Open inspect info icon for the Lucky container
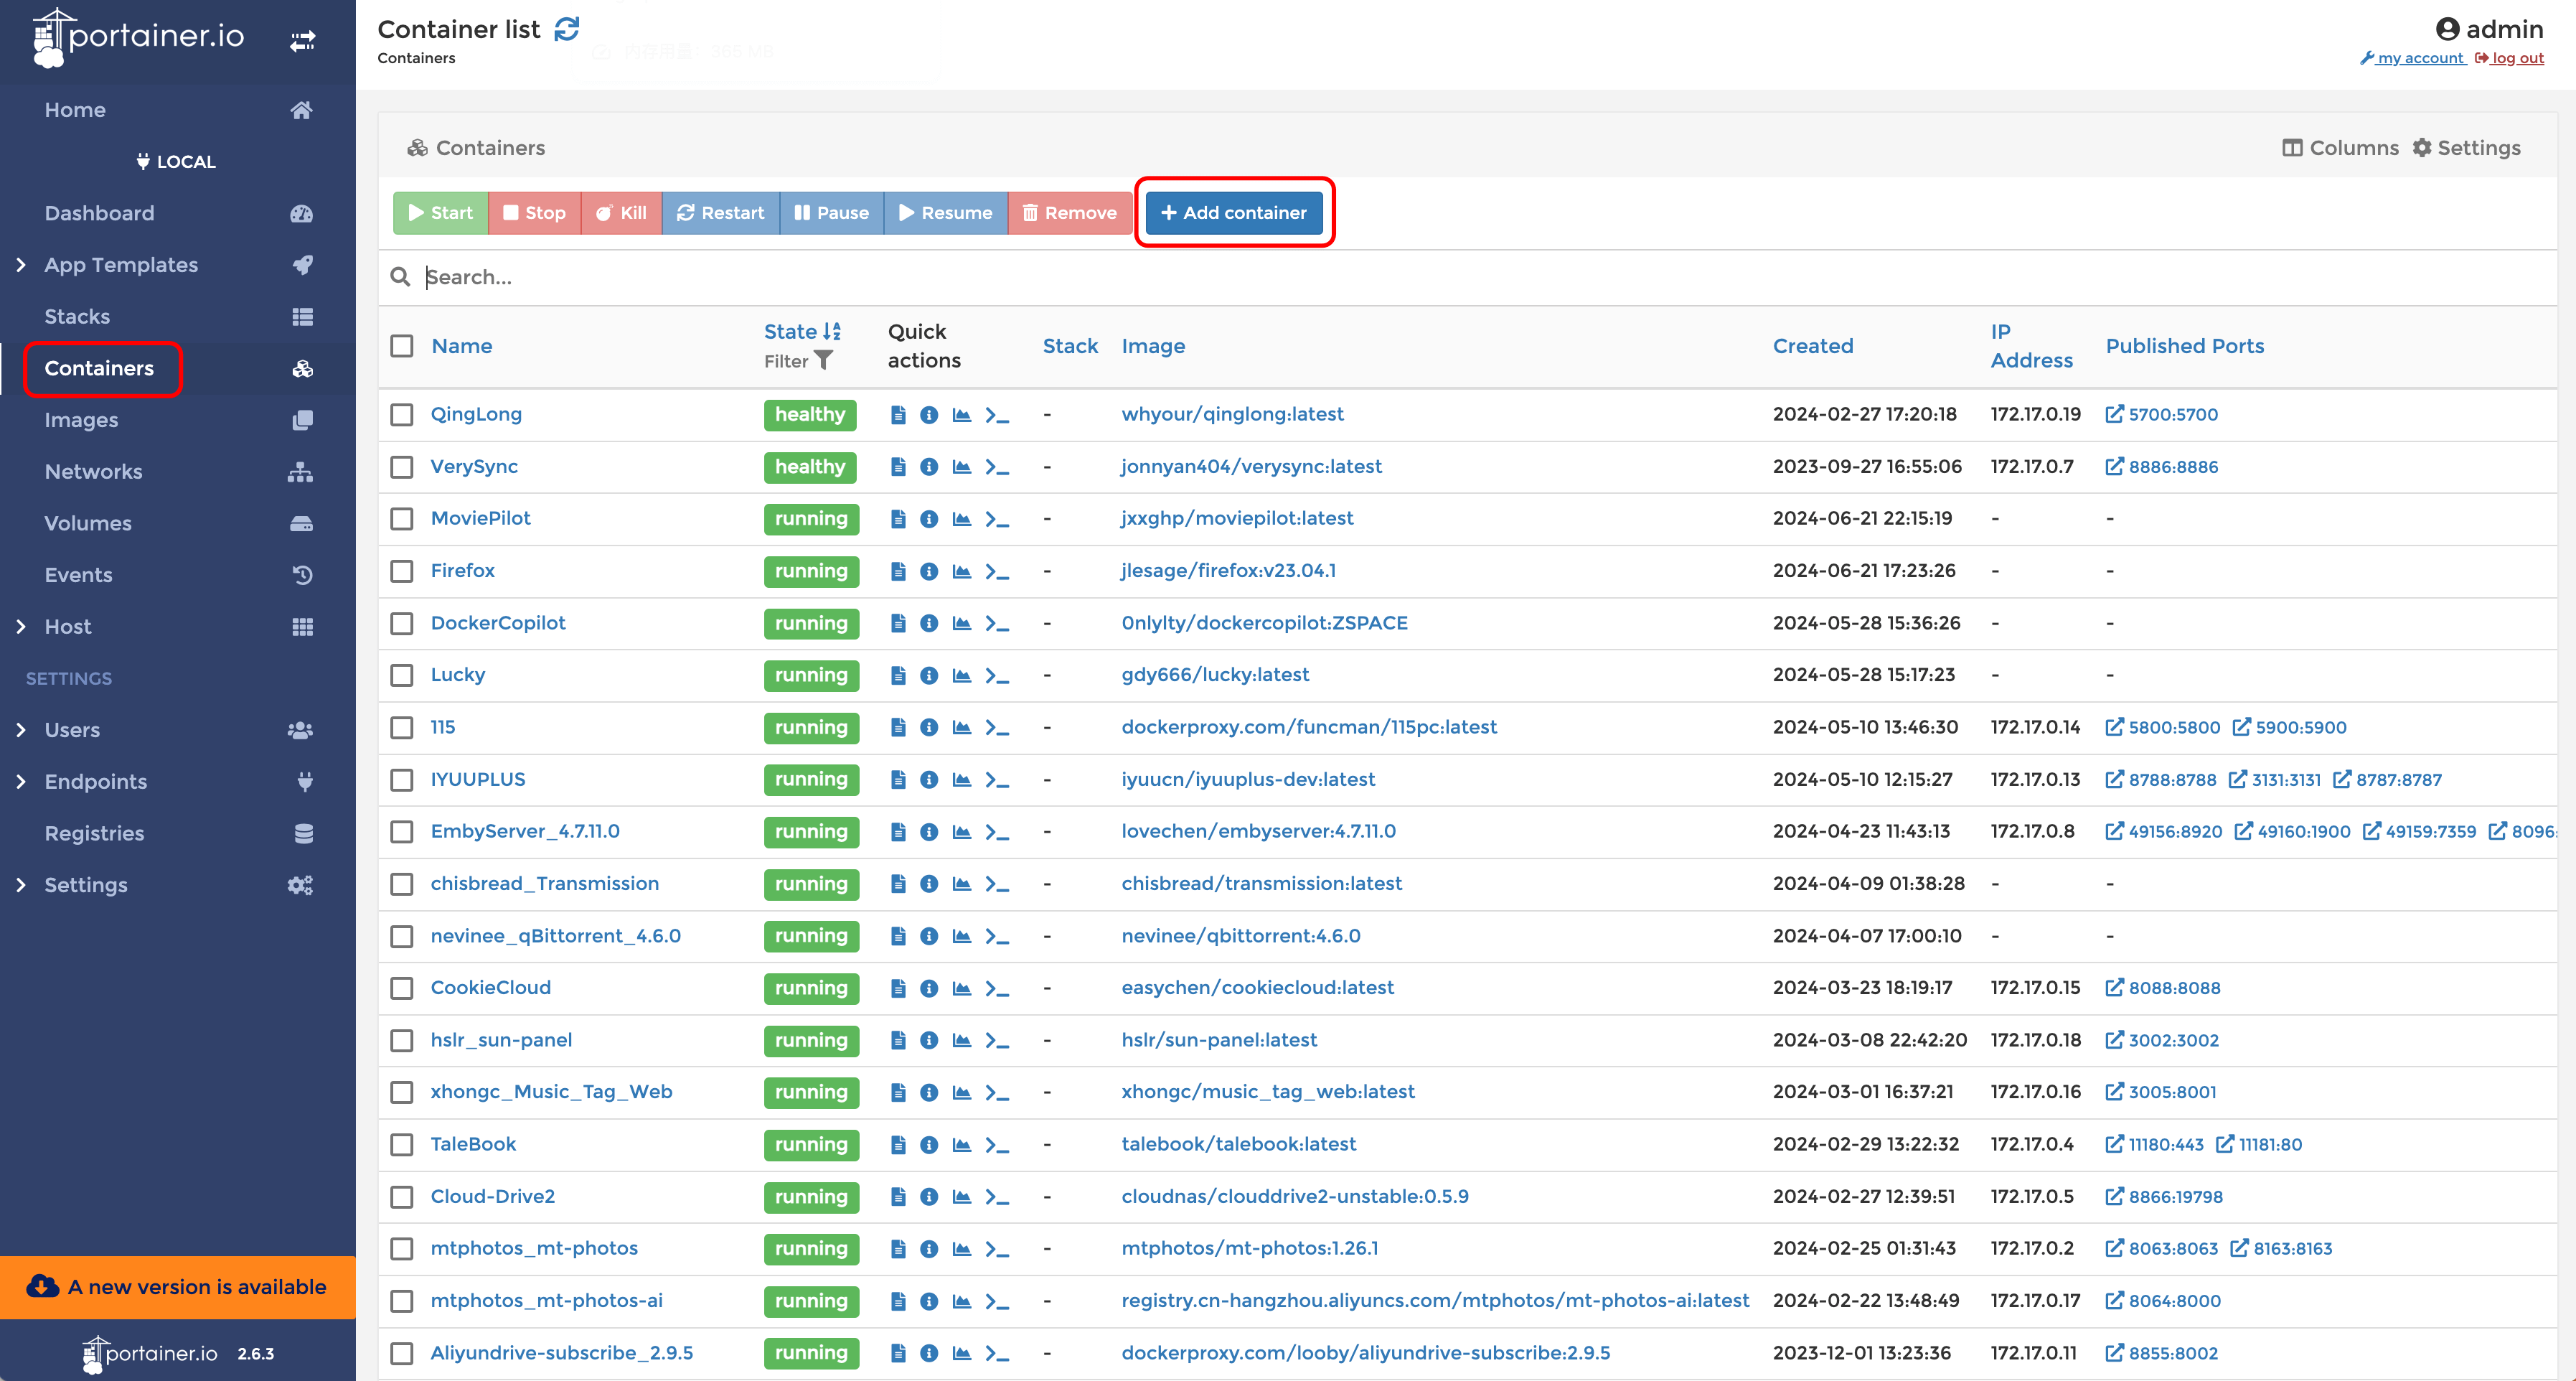 pos(929,675)
